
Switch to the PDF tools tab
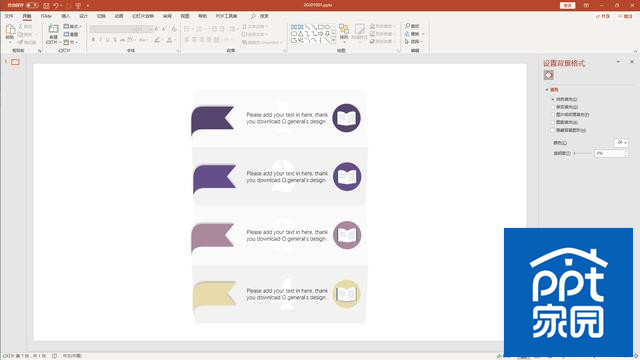click(x=227, y=16)
